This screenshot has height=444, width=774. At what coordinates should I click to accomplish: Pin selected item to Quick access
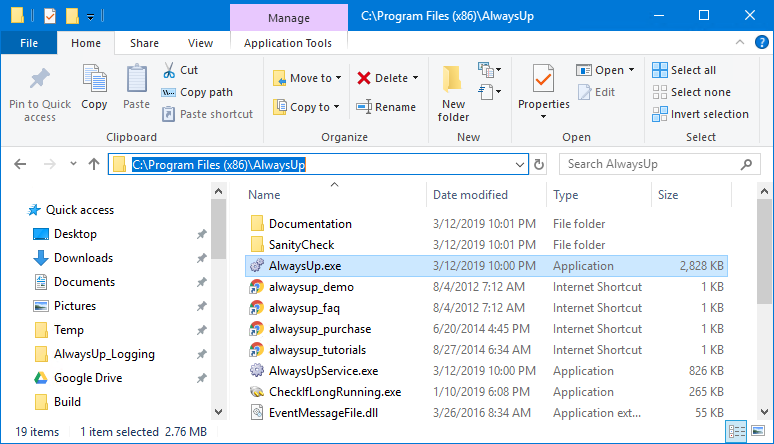[x=40, y=95]
